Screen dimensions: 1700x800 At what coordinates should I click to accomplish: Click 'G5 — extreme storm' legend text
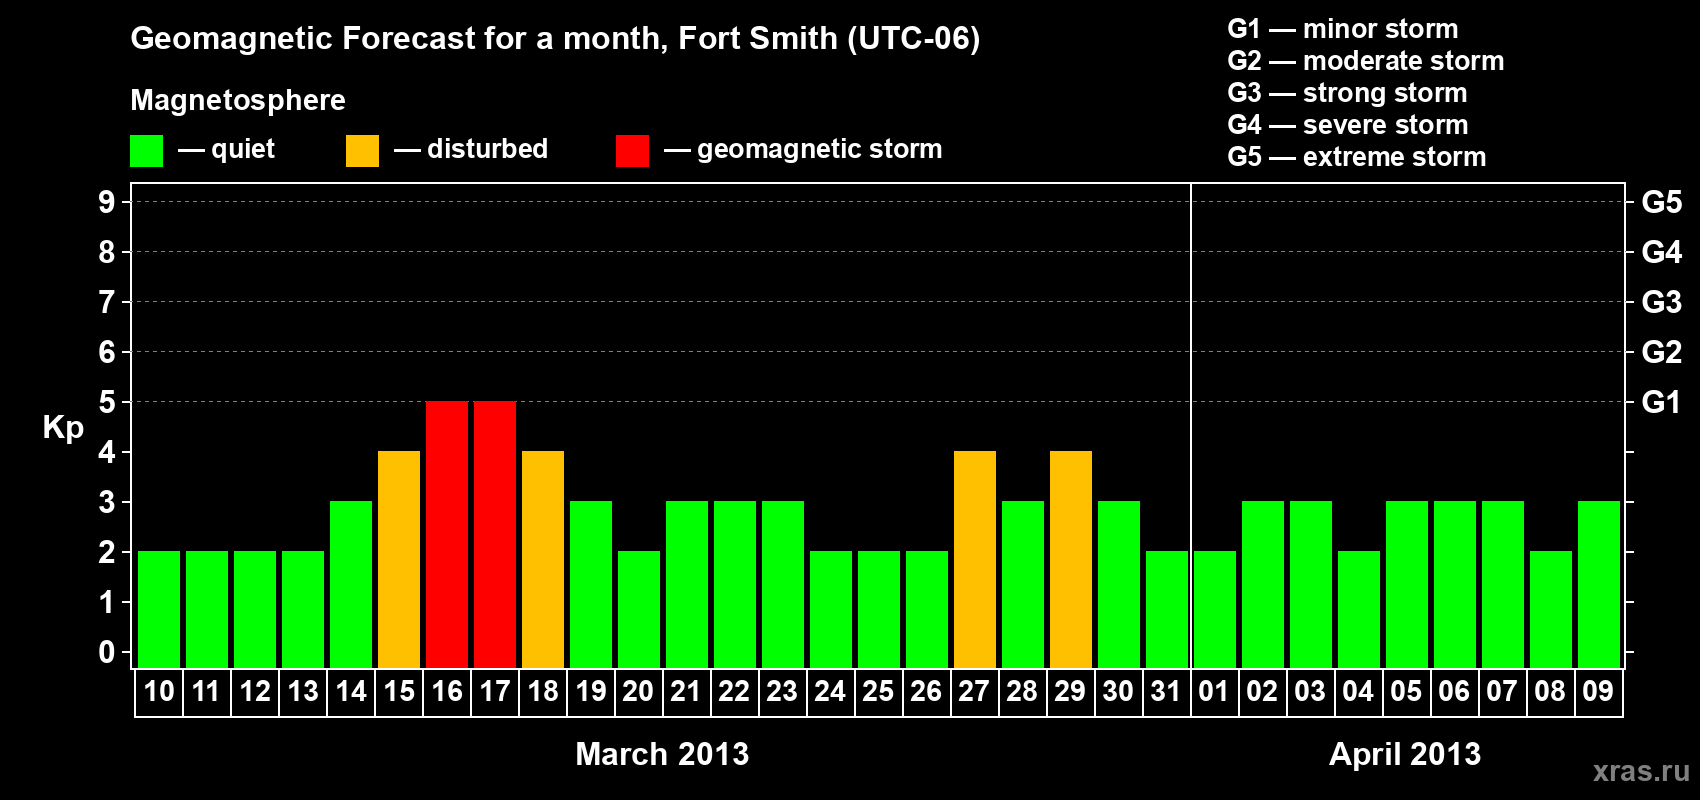[1357, 157]
